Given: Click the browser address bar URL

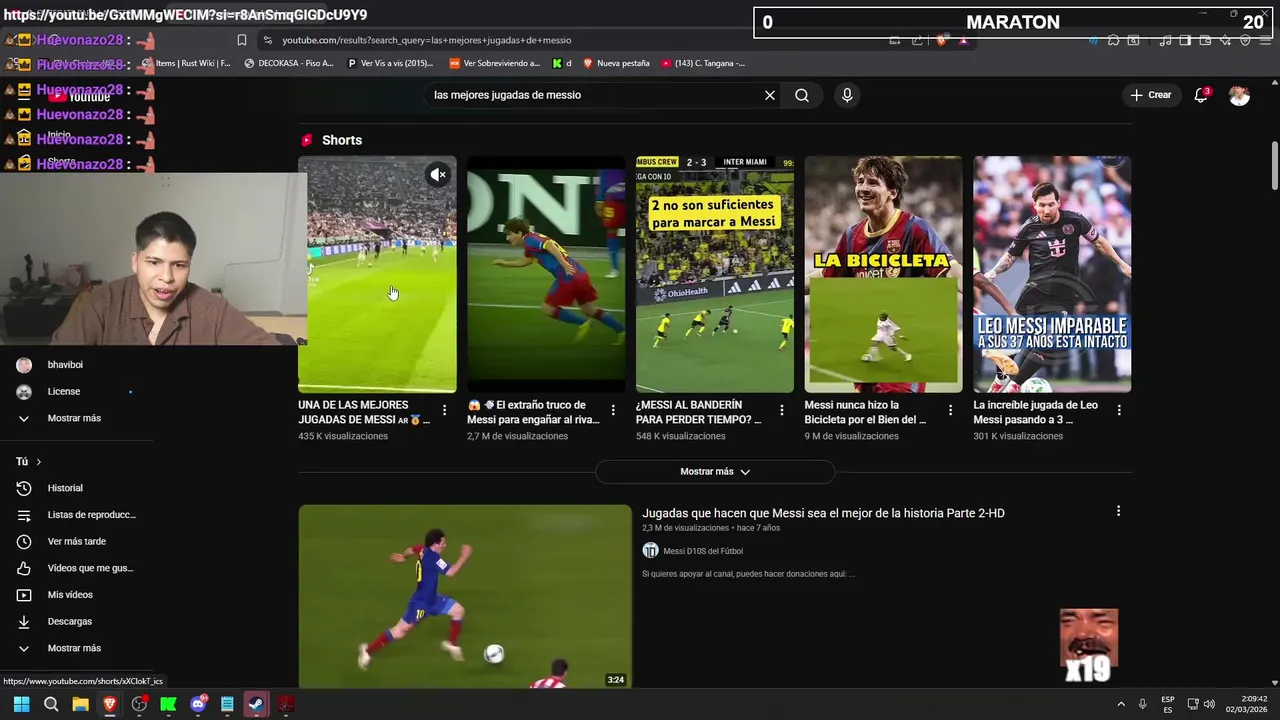Looking at the screenshot, I should pyautogui.click(x=427, y=40).
